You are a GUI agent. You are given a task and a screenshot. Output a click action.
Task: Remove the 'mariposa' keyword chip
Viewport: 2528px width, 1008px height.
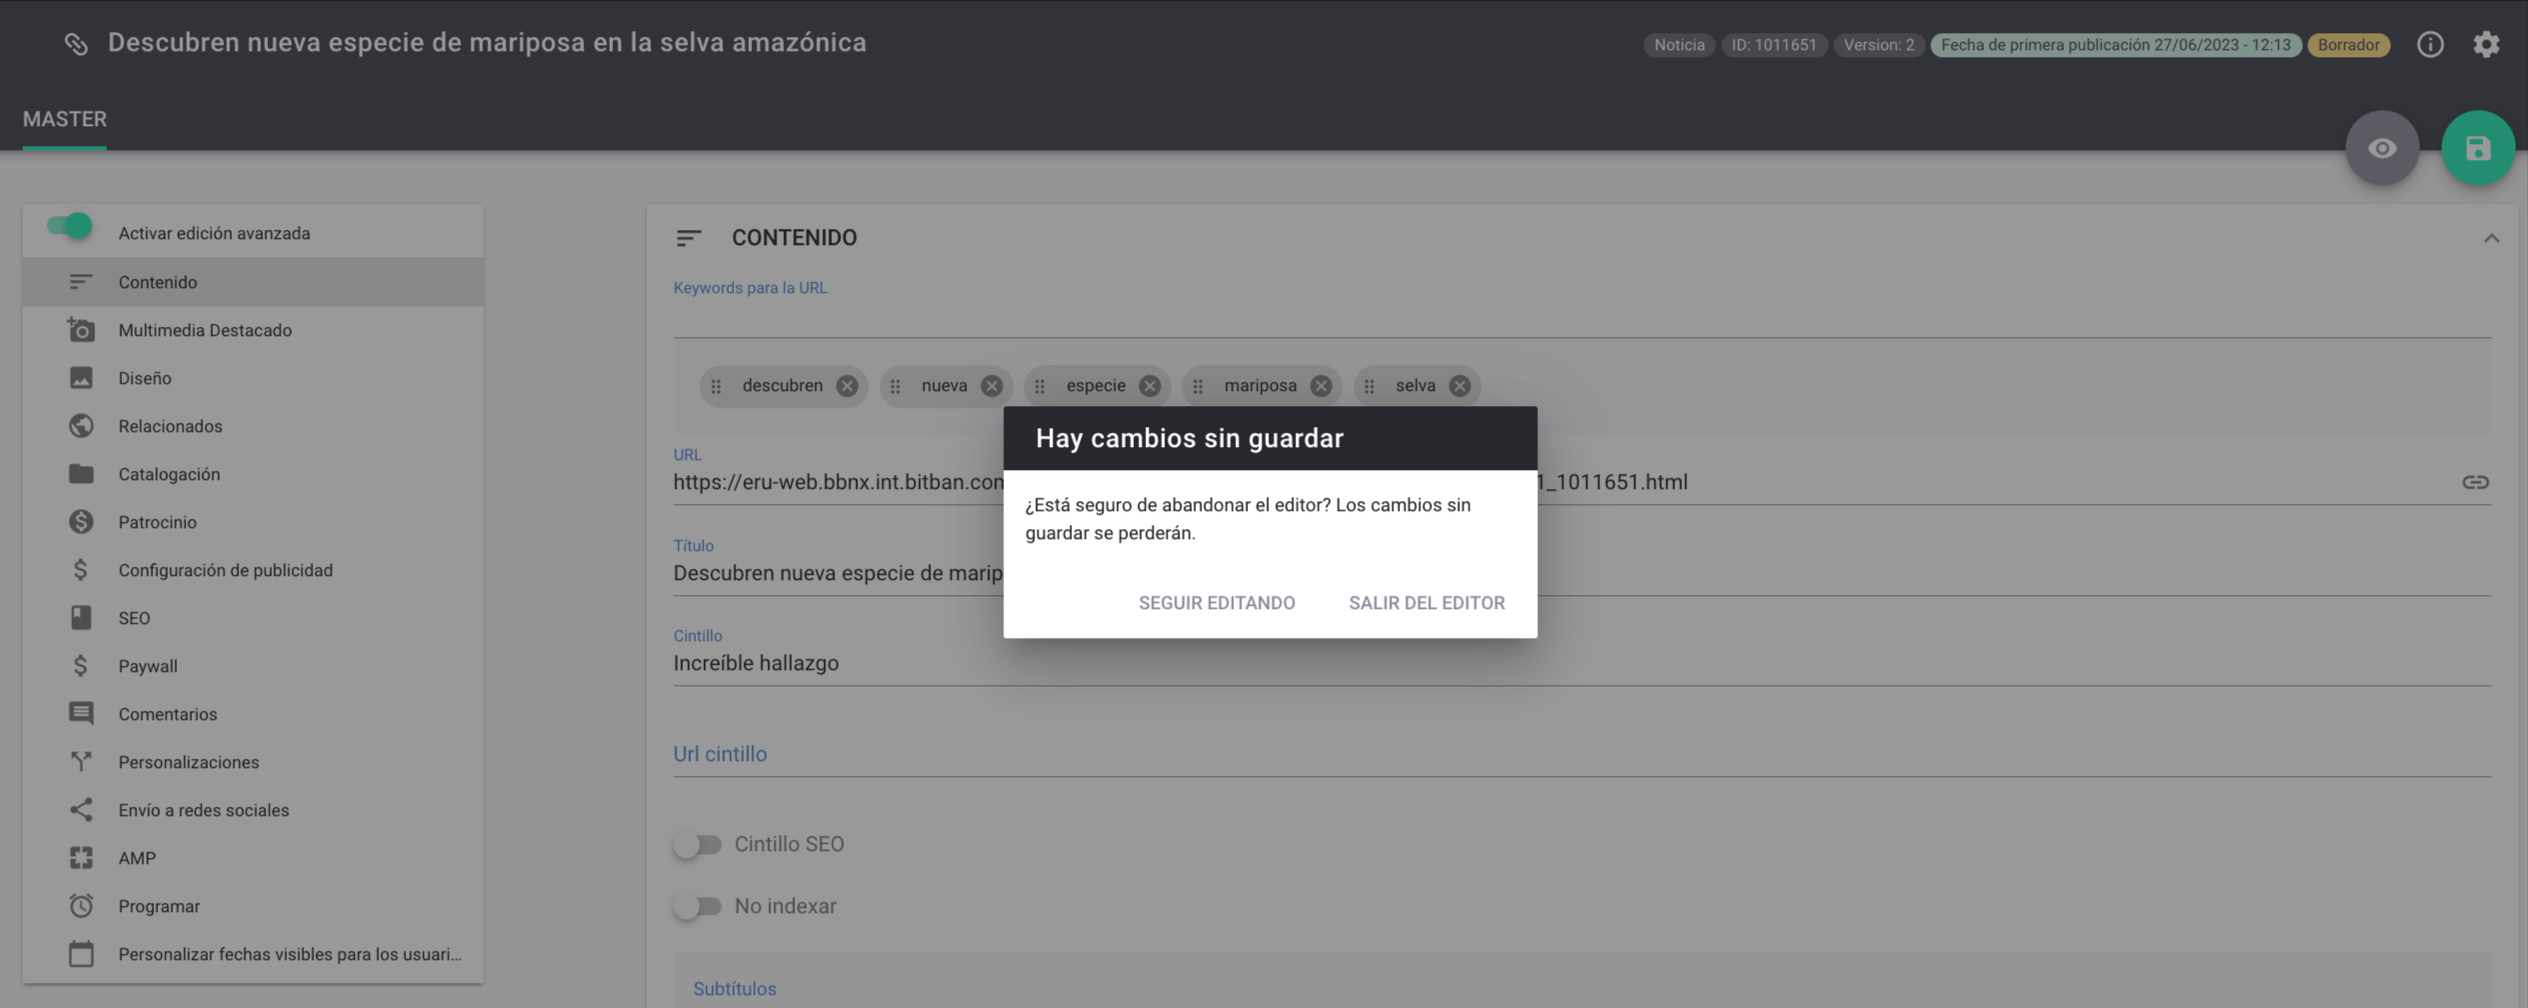1321,386
